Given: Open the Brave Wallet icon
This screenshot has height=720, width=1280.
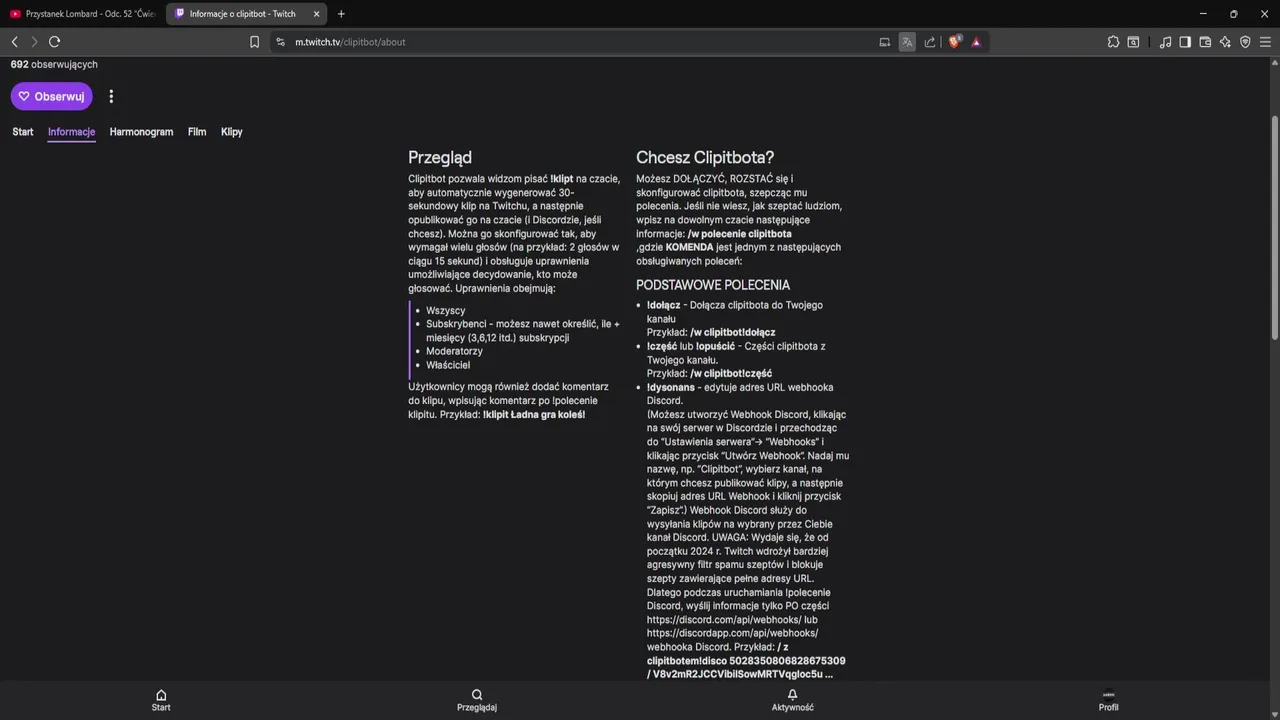Looking at the screenshot, I should (x=1205, y=42).
